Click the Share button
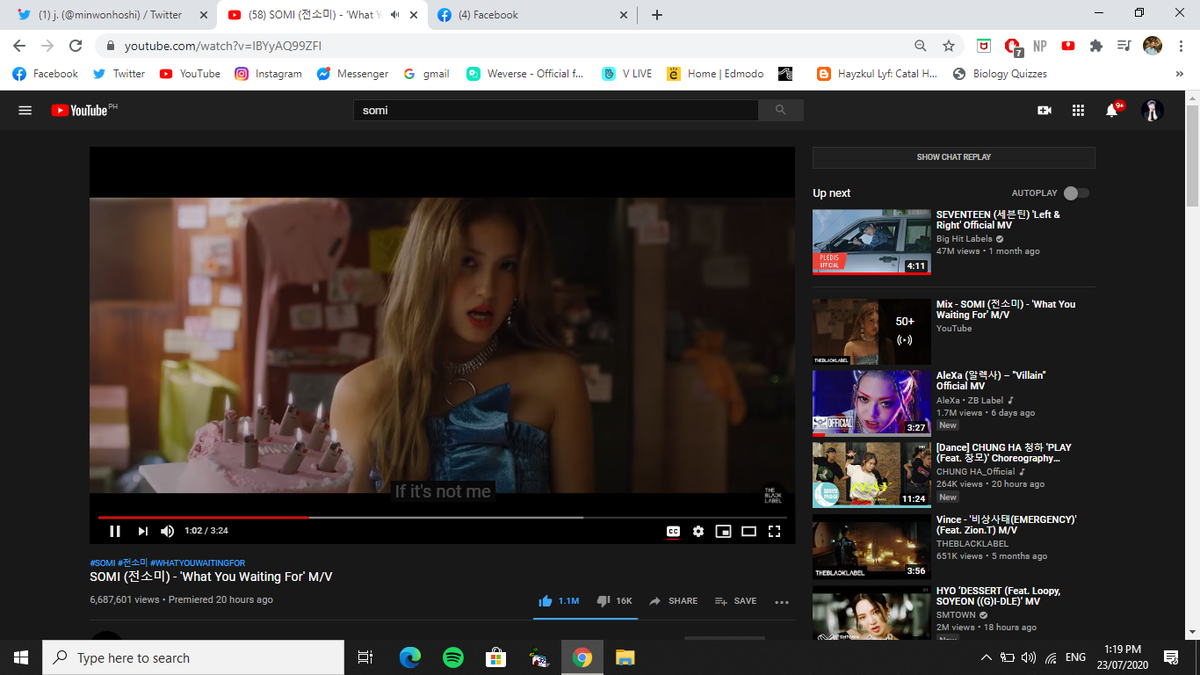The image size is (1200, 675). (x=673, y=601)
